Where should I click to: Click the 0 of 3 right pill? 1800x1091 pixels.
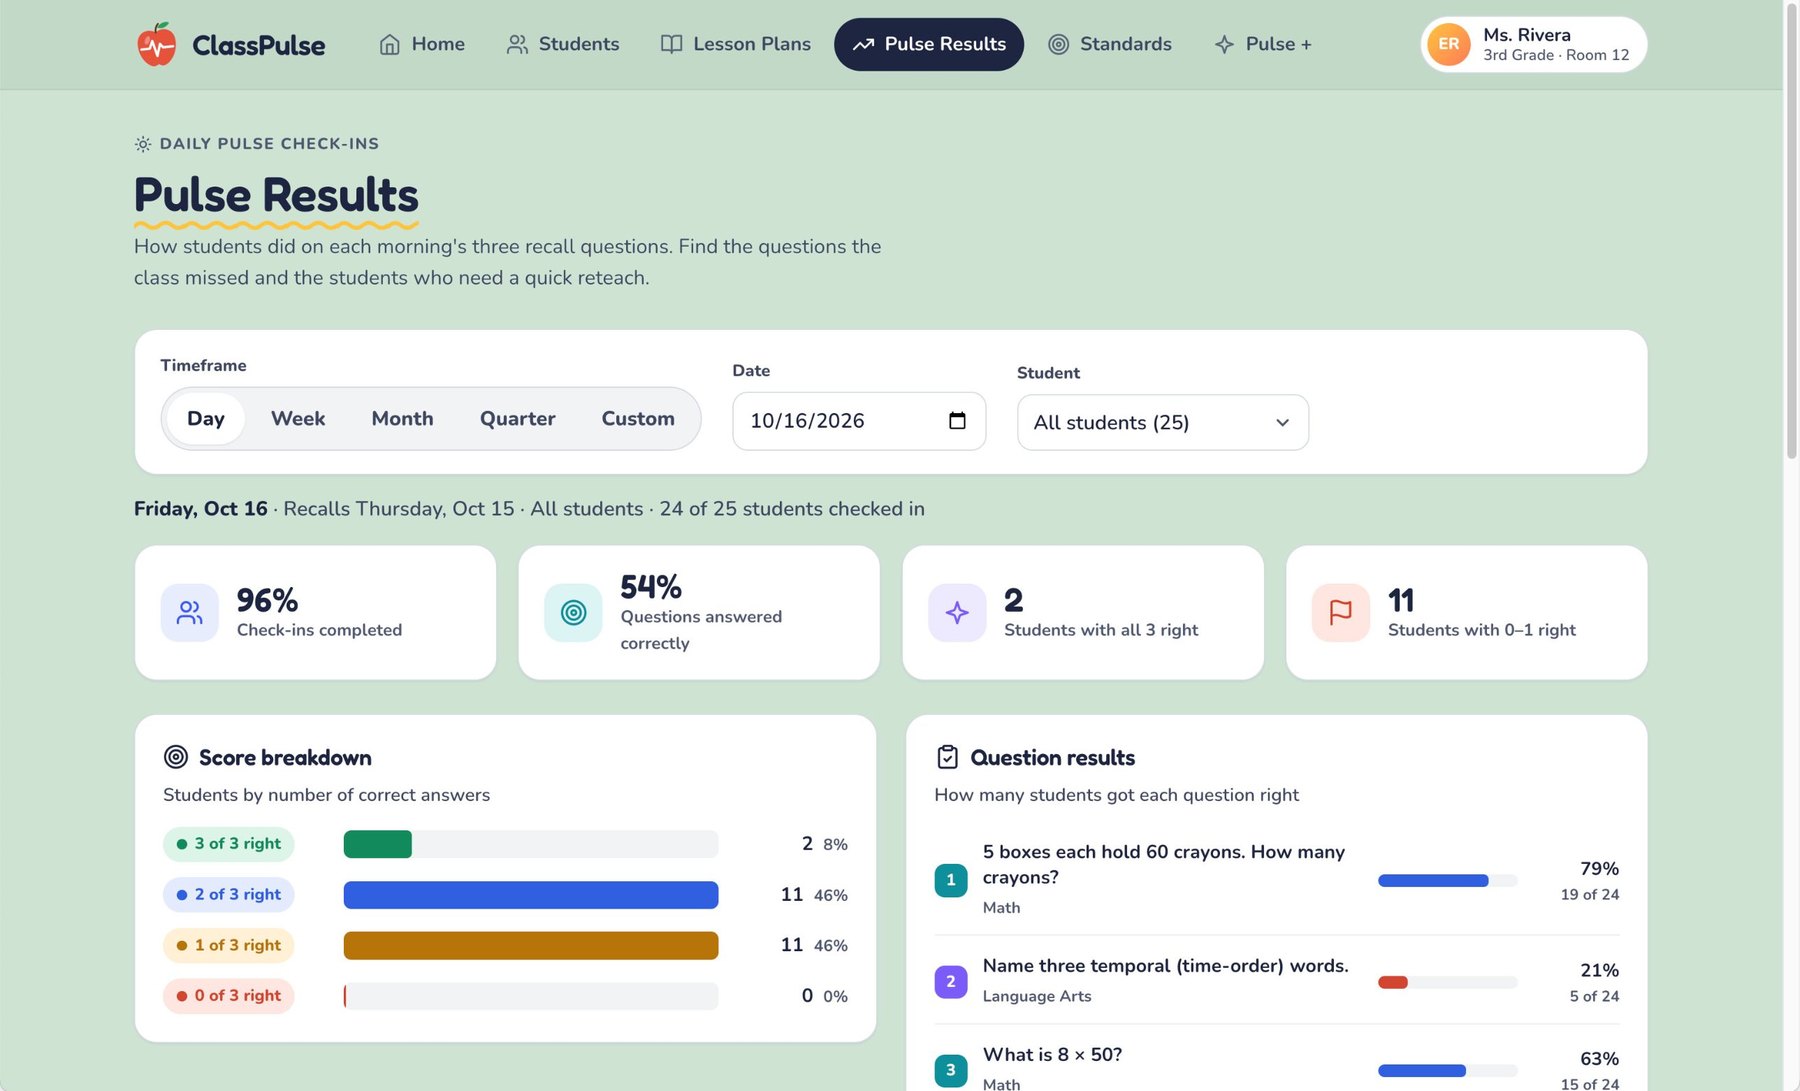[x=229, y=996]
